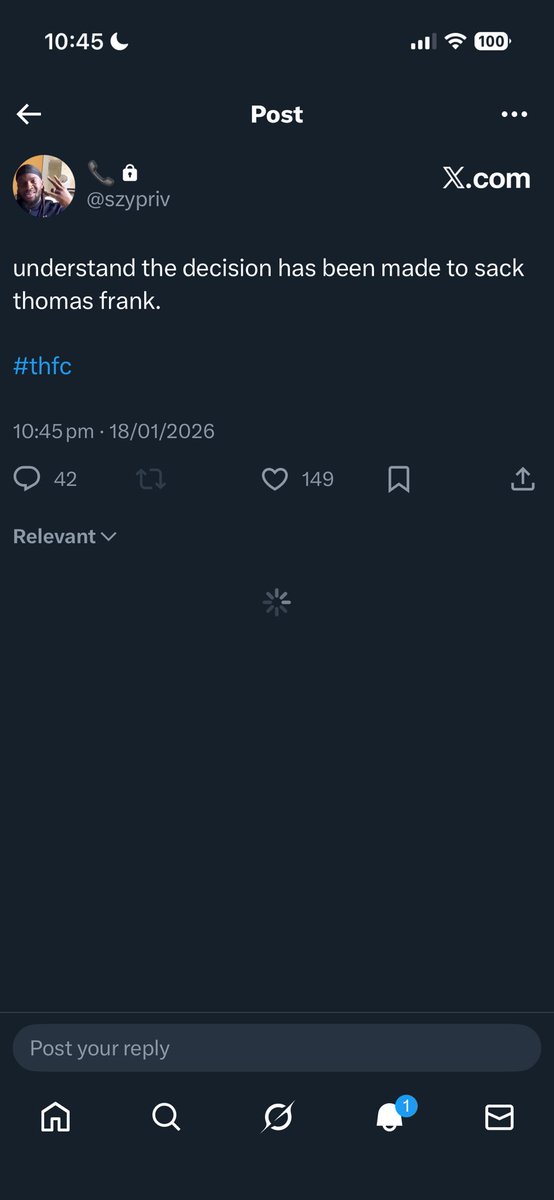The width and height of the screenshot is (554, 1200).
Task: Tap the post timestamp 10:45 pm
Action: click(x=53, y=432)
